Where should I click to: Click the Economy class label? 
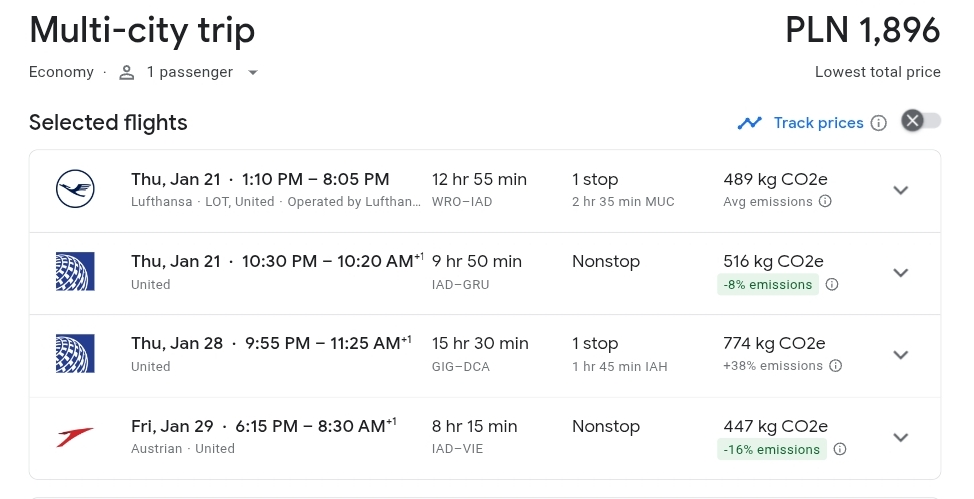tap(61, 72)
